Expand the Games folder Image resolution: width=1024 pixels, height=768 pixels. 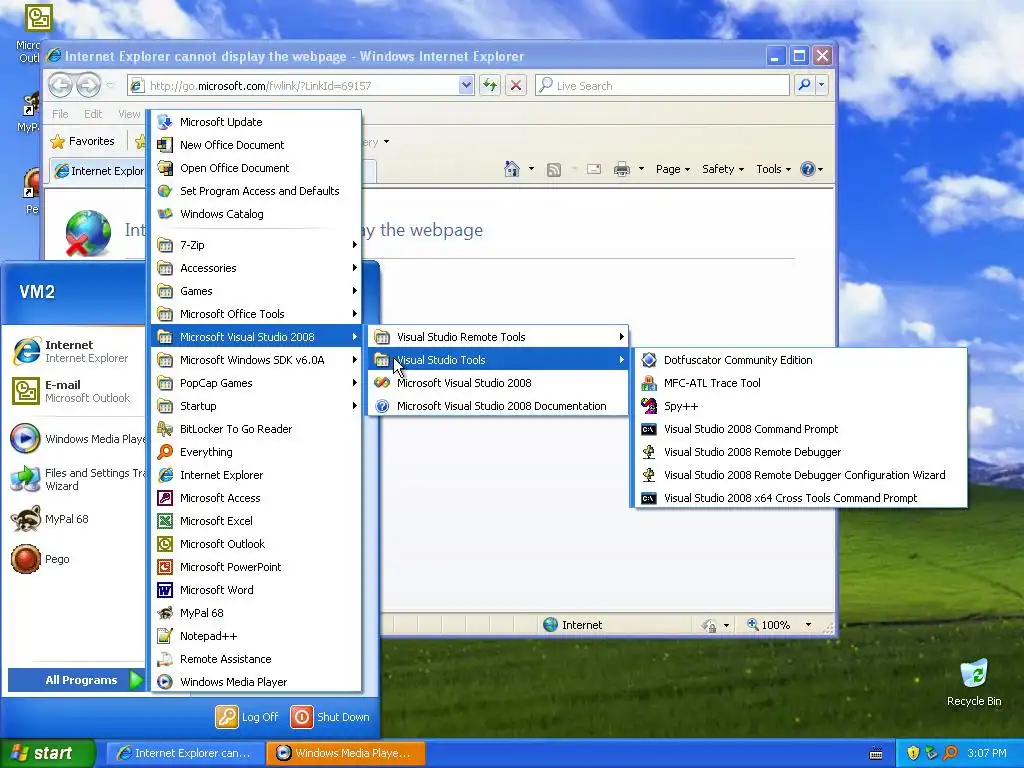257,291
